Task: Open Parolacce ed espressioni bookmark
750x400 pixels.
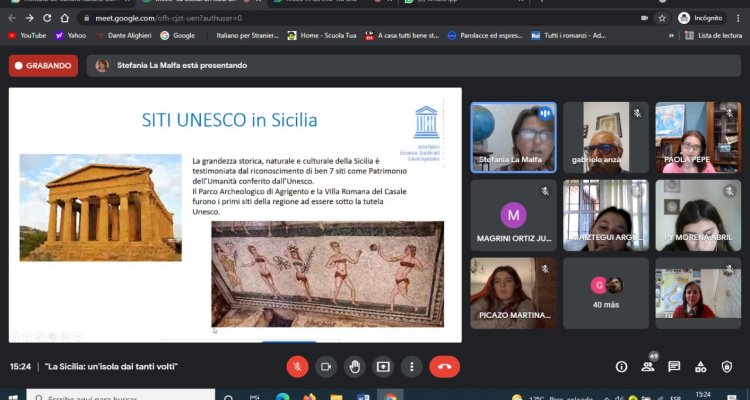Action: point(485,35)
